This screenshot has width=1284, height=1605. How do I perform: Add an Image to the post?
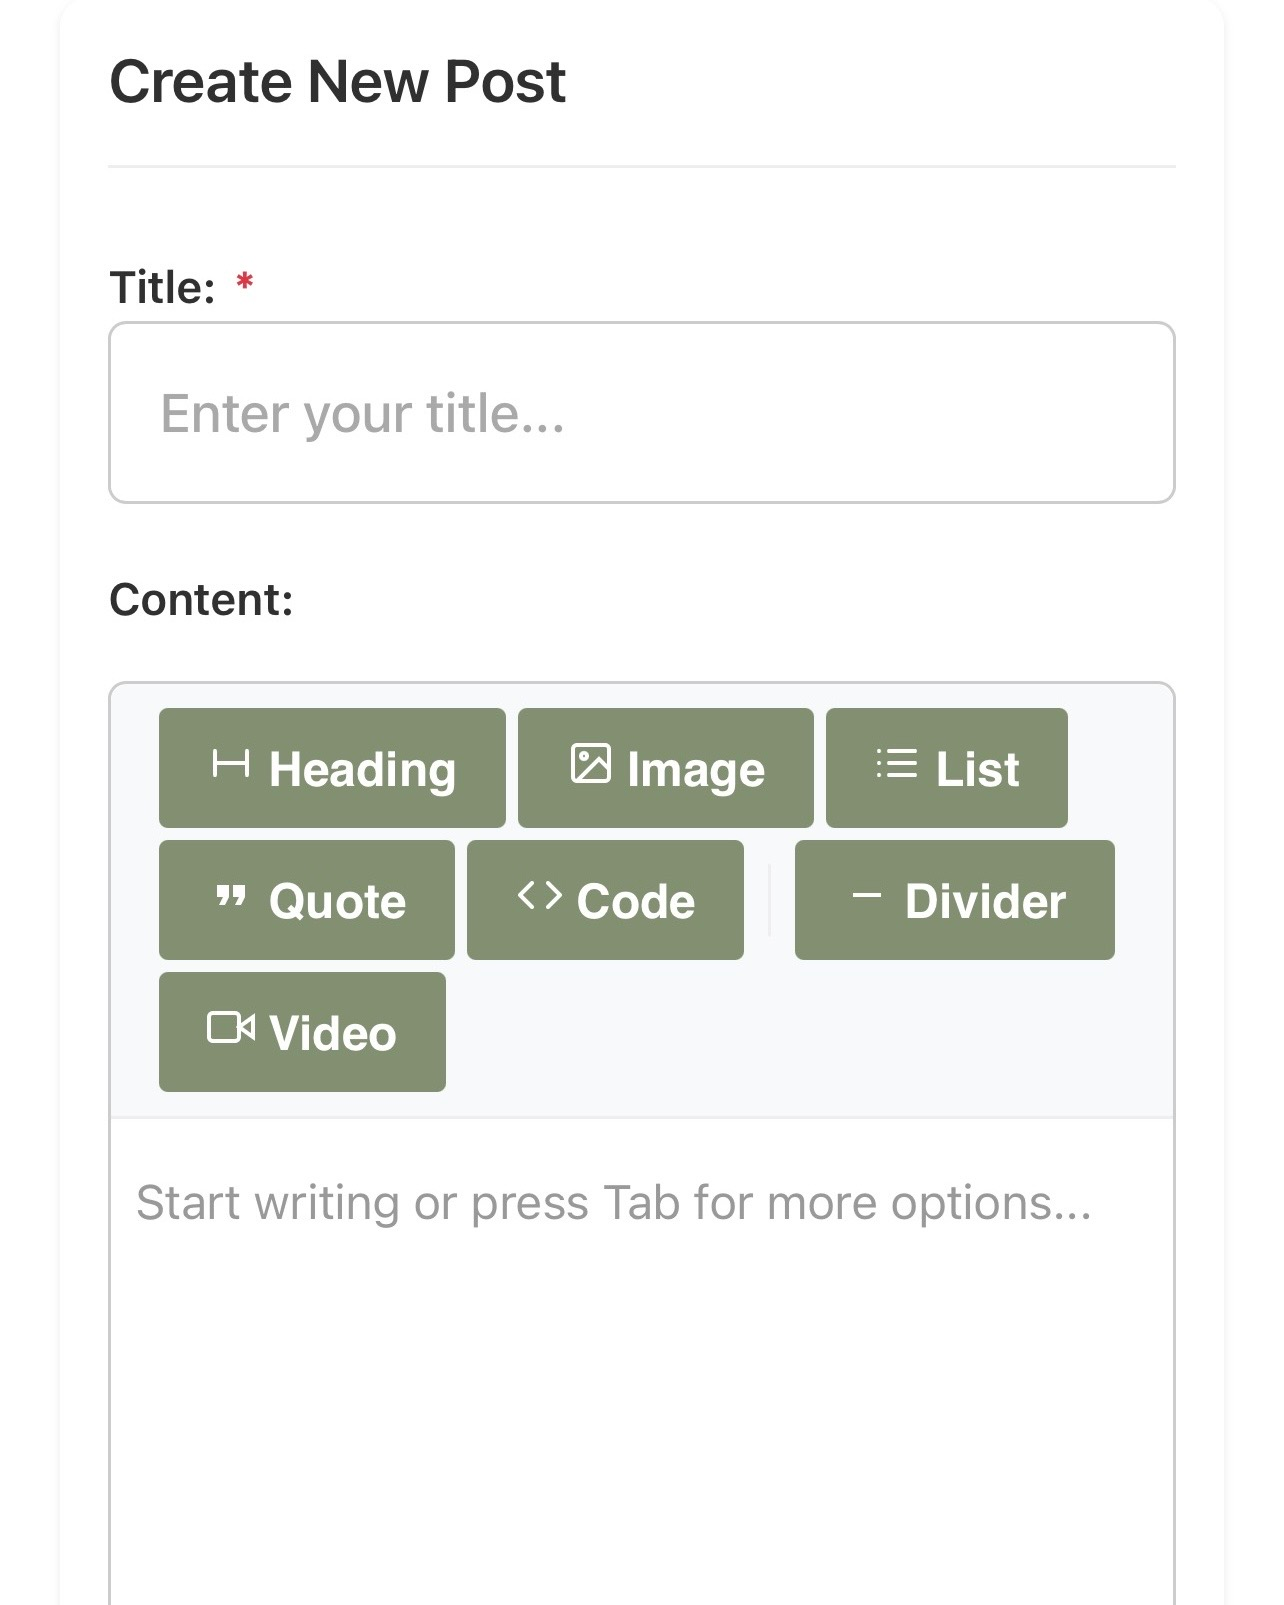(666, 767)
